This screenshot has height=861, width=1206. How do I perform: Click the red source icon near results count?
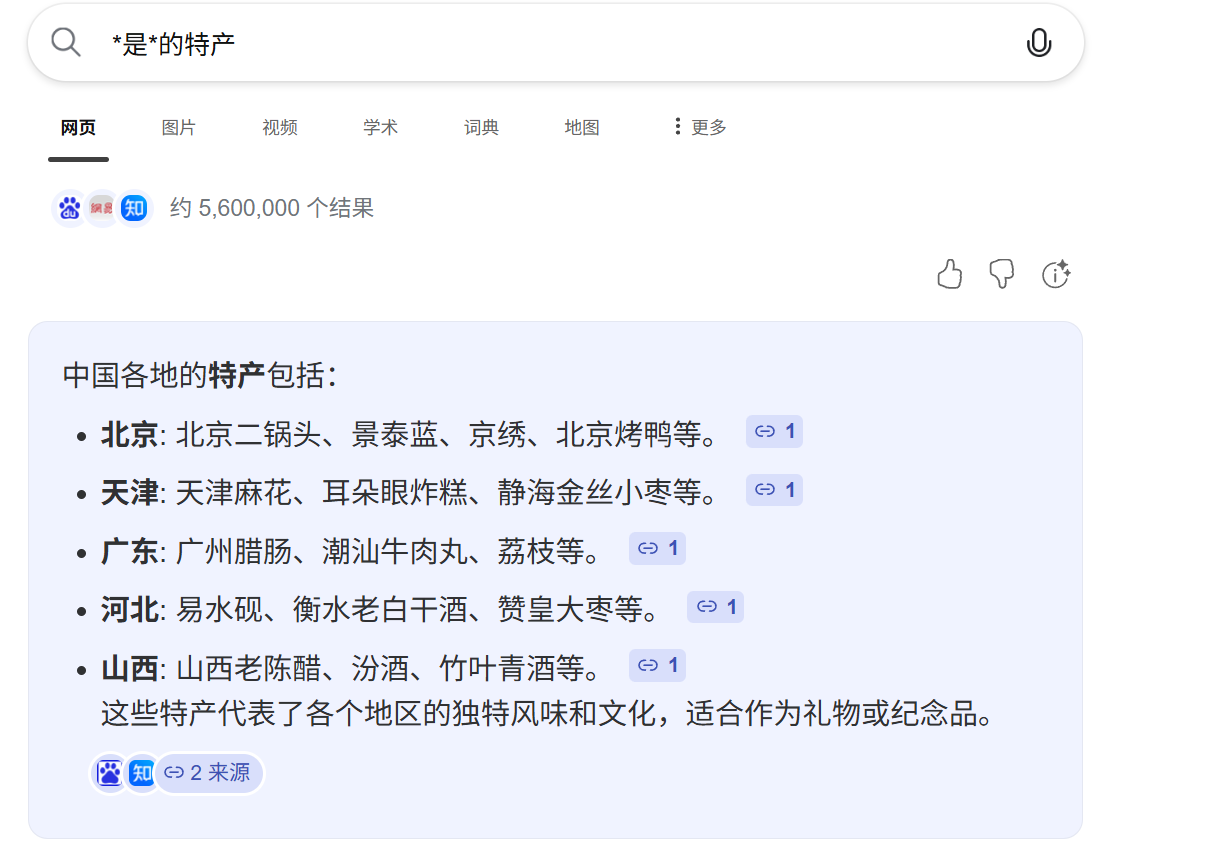[101, 208]
